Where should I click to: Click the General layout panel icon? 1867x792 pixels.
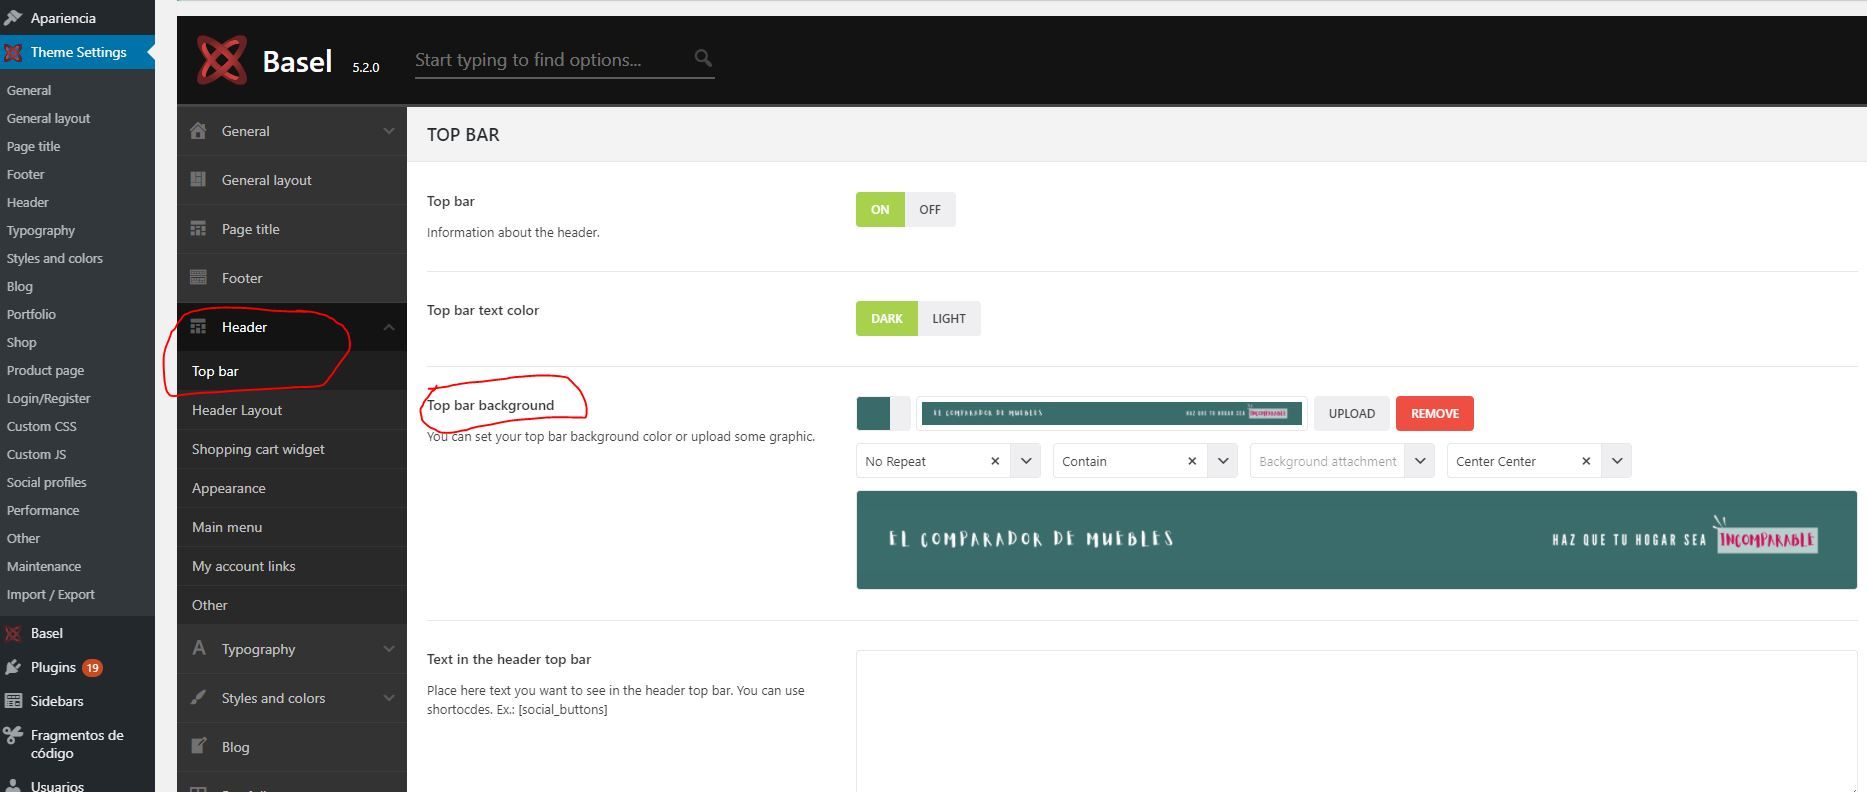click(x=198, y=179)
